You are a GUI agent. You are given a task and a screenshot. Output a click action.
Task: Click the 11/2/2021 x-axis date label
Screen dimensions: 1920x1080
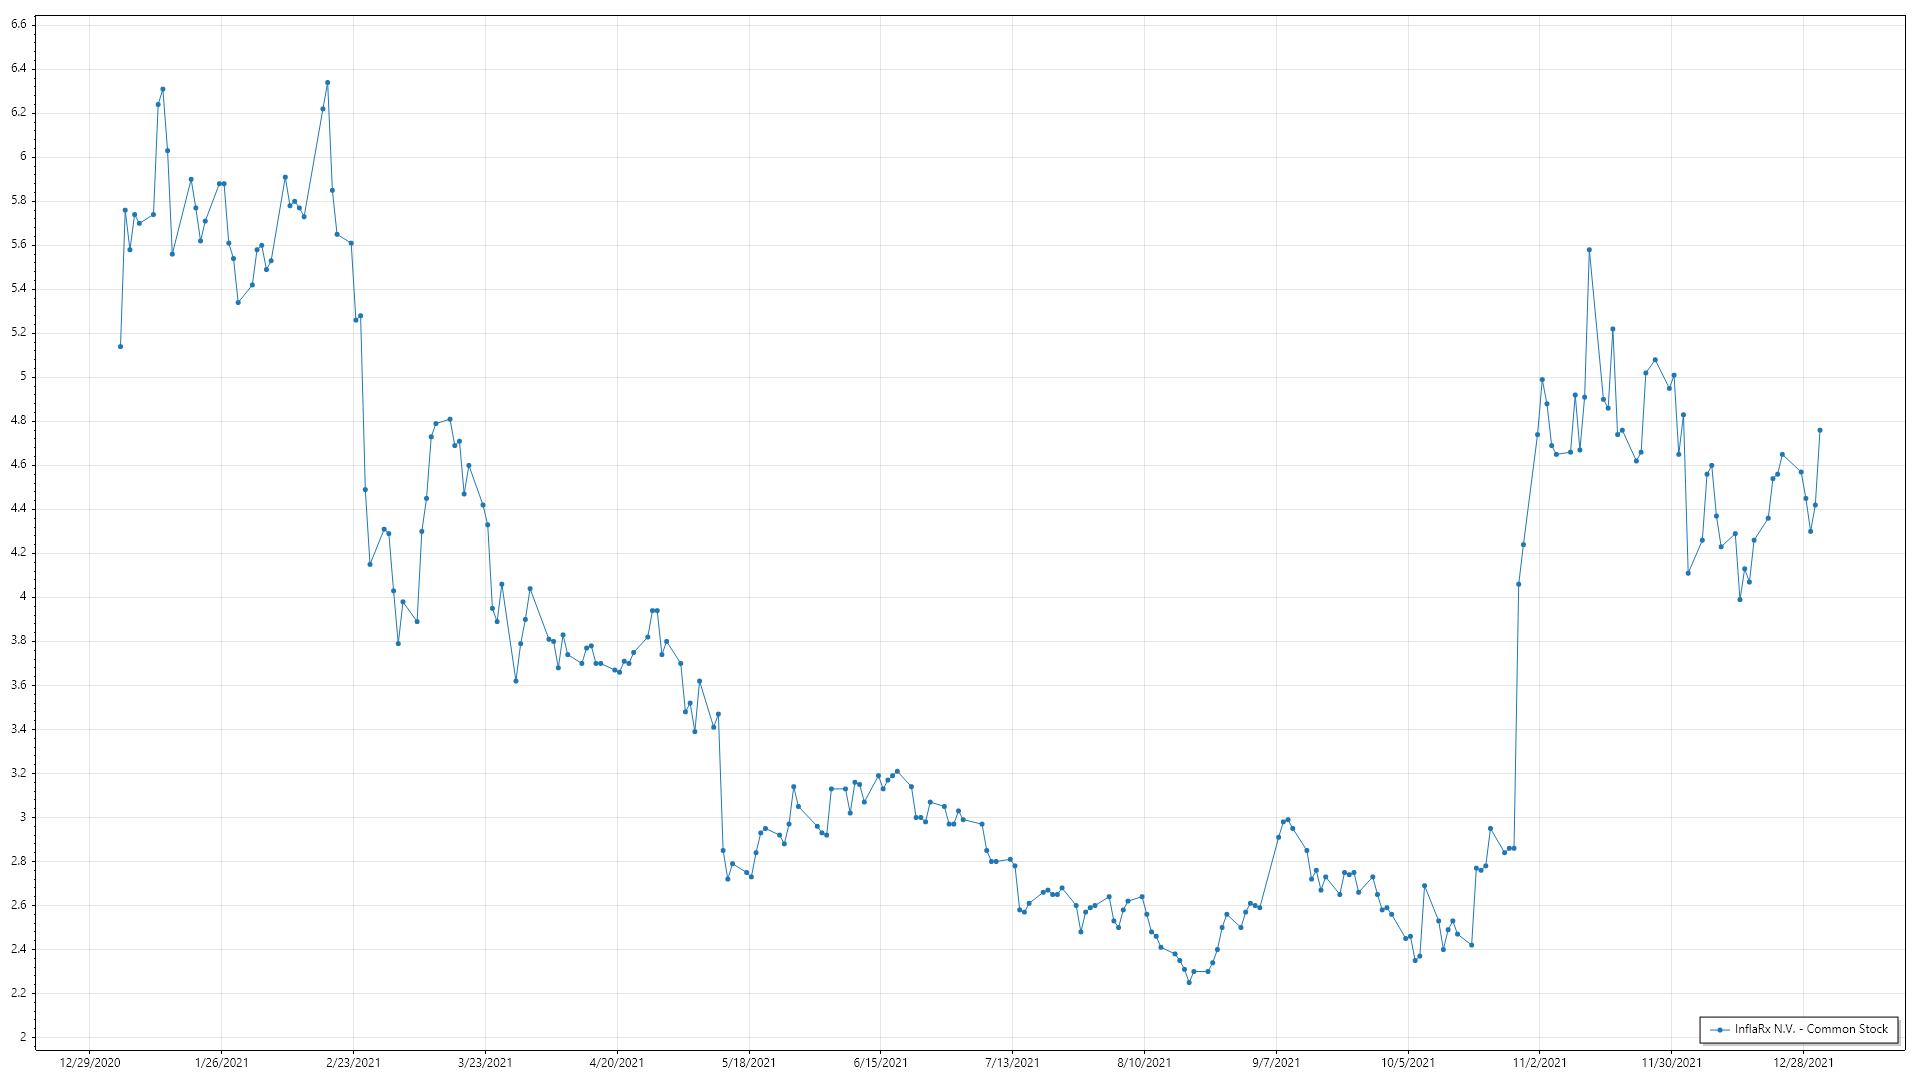click(1540, 1062)
